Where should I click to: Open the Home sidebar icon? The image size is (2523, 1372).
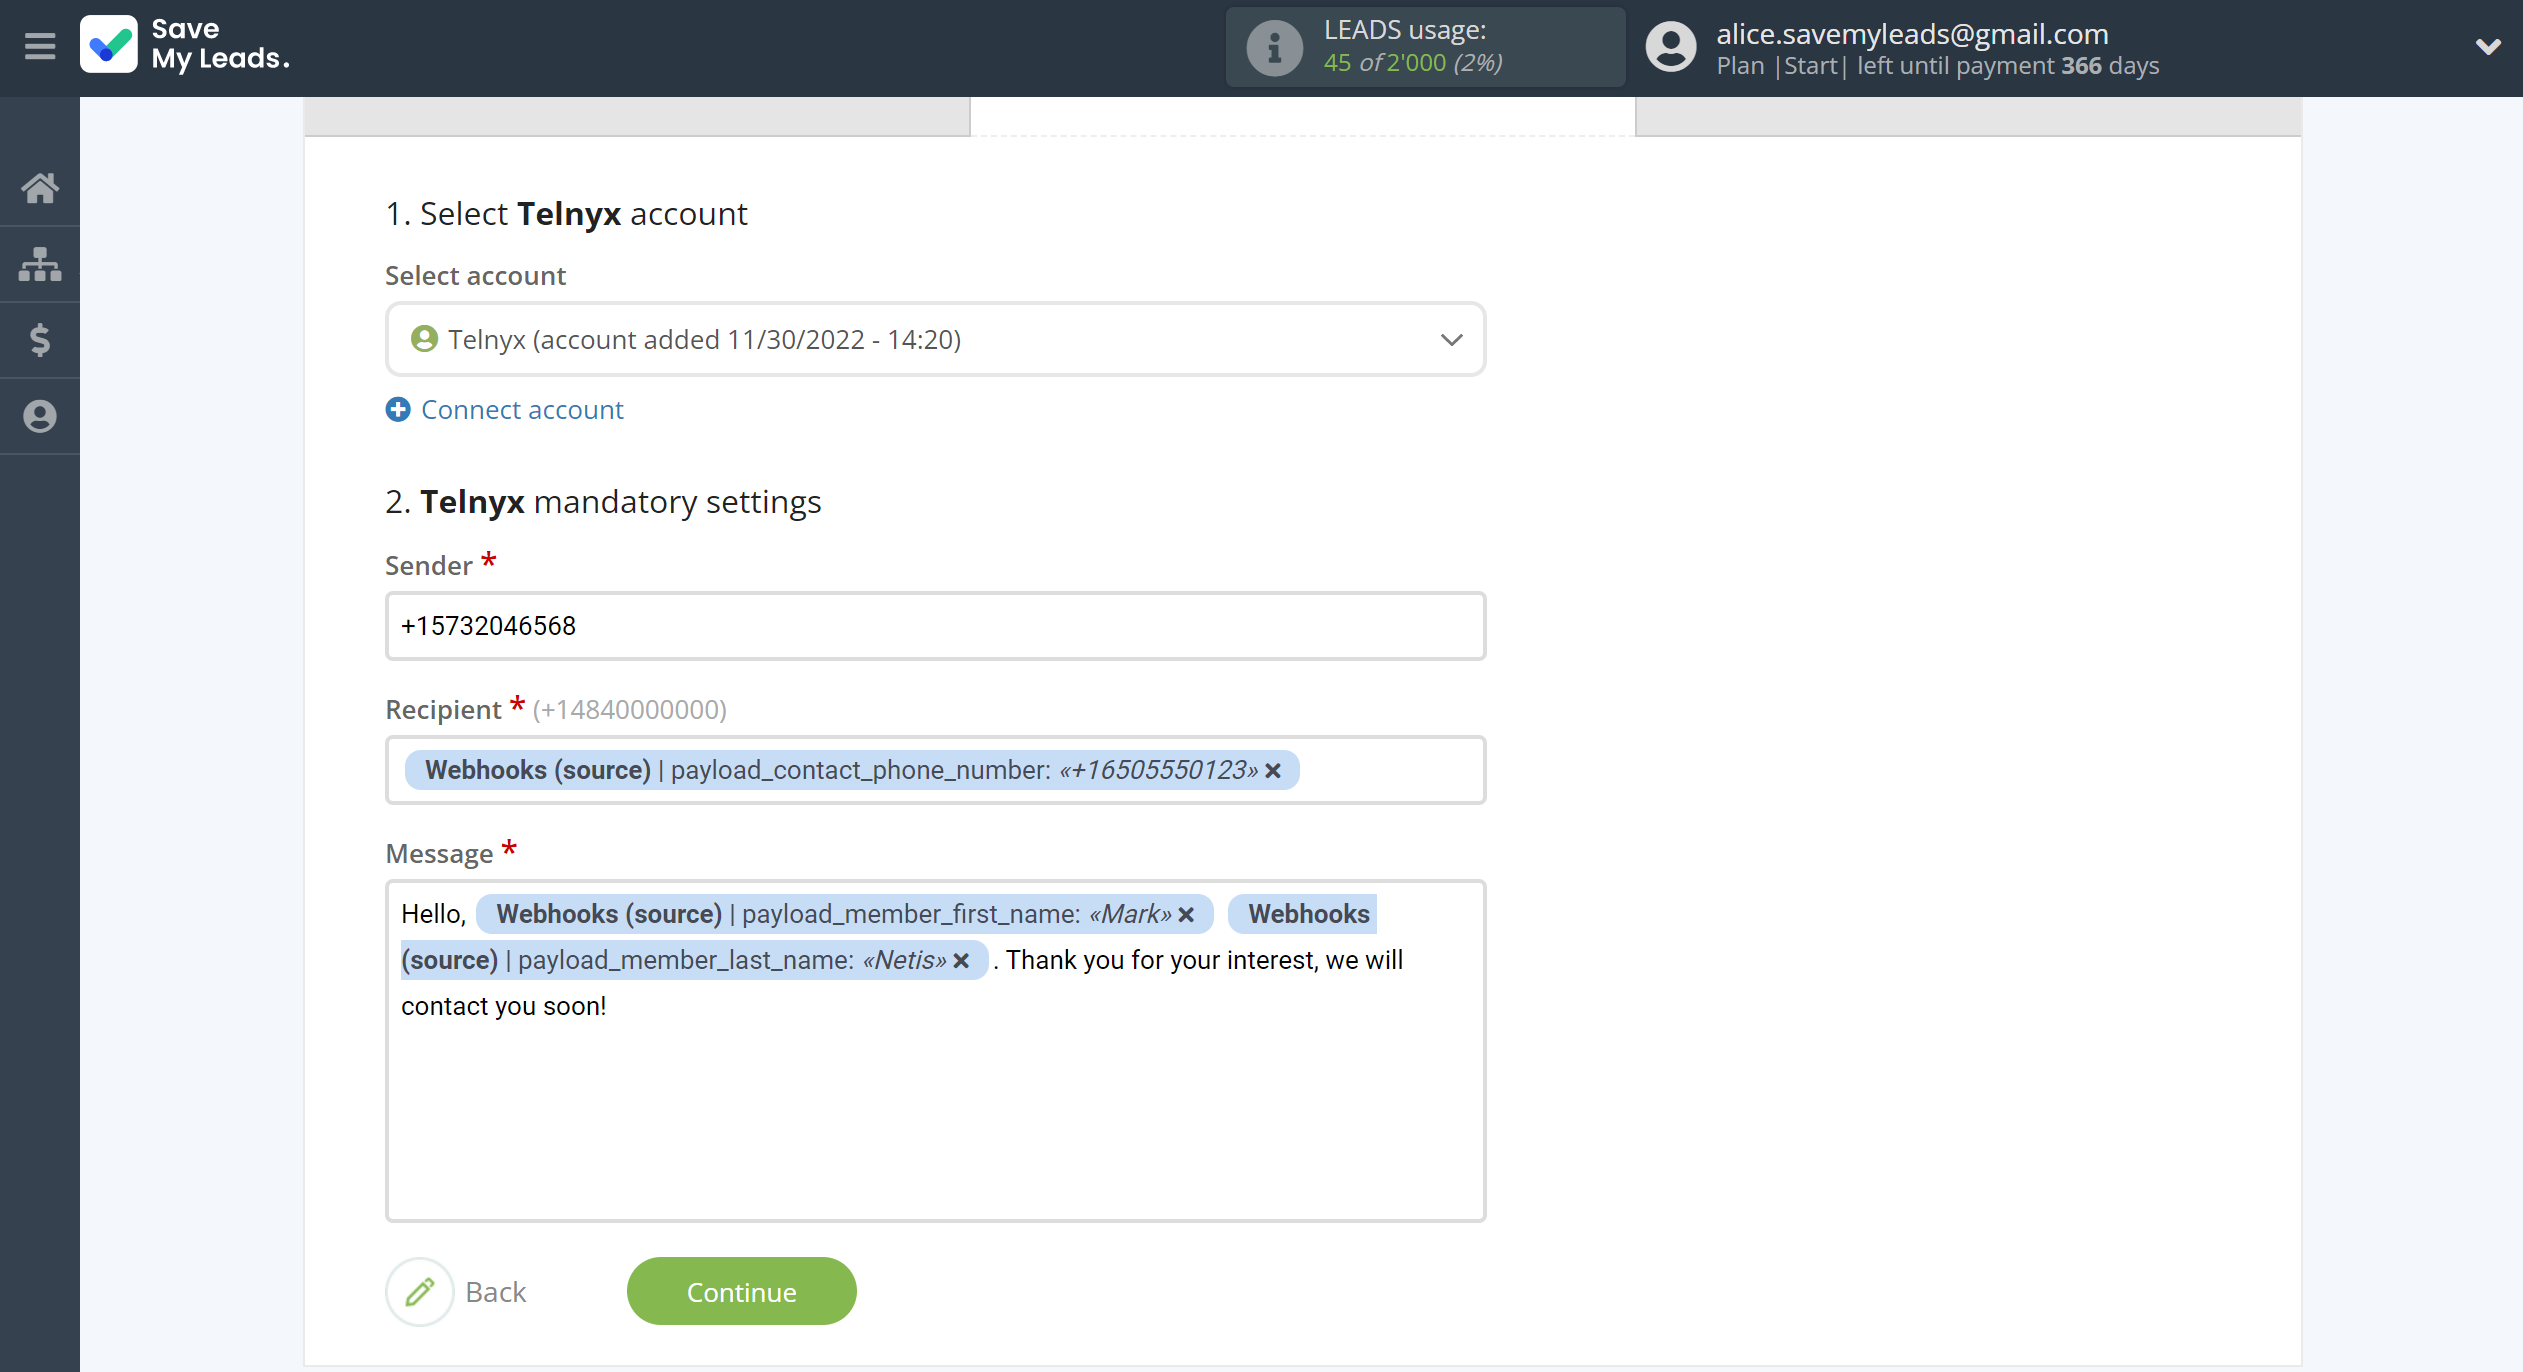[40, 188]
